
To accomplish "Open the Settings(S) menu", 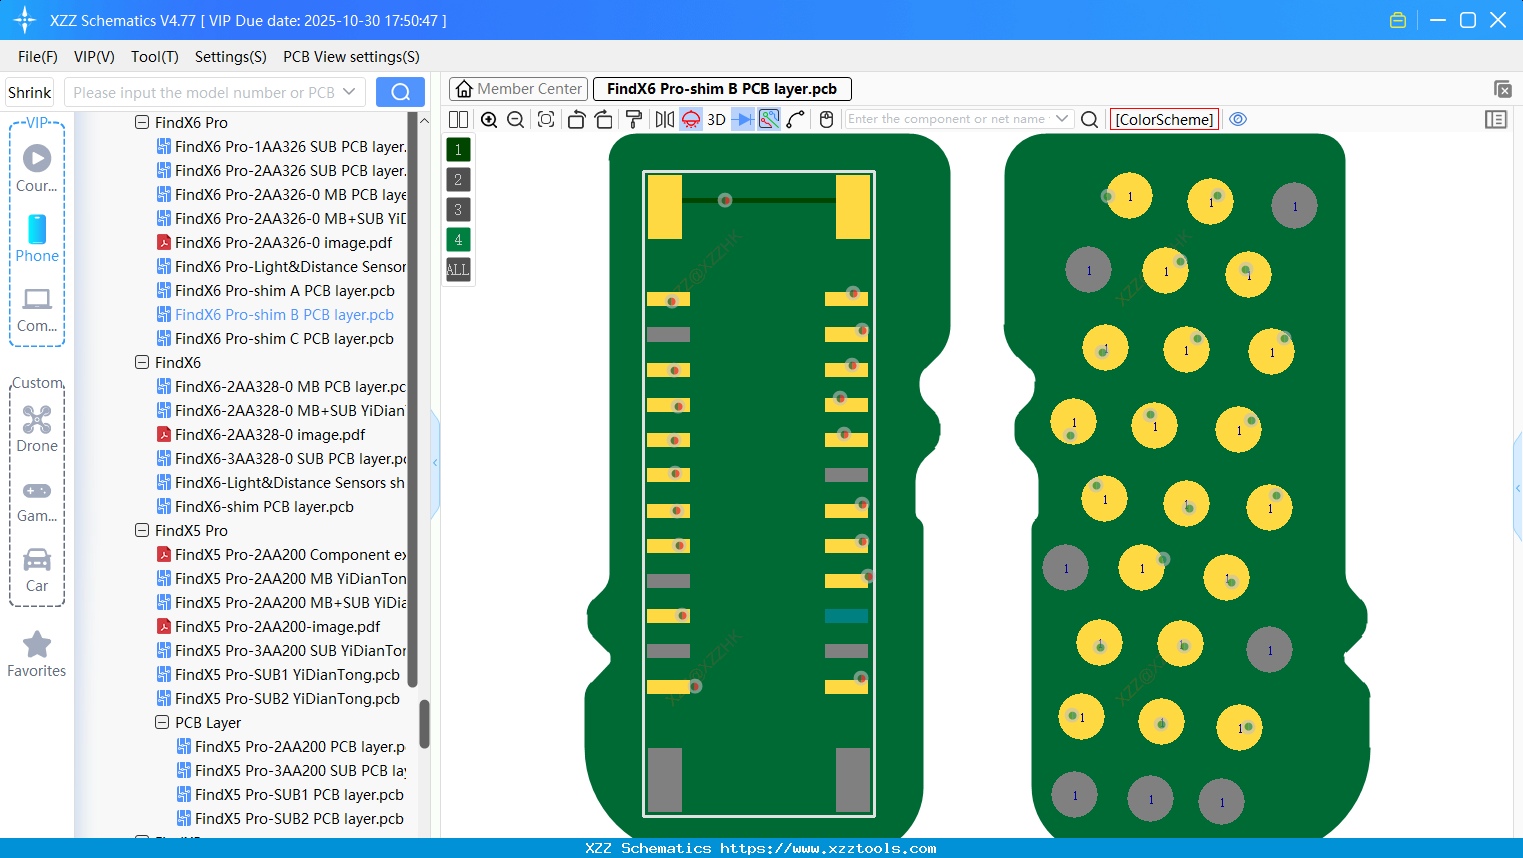I will (231, 57).
